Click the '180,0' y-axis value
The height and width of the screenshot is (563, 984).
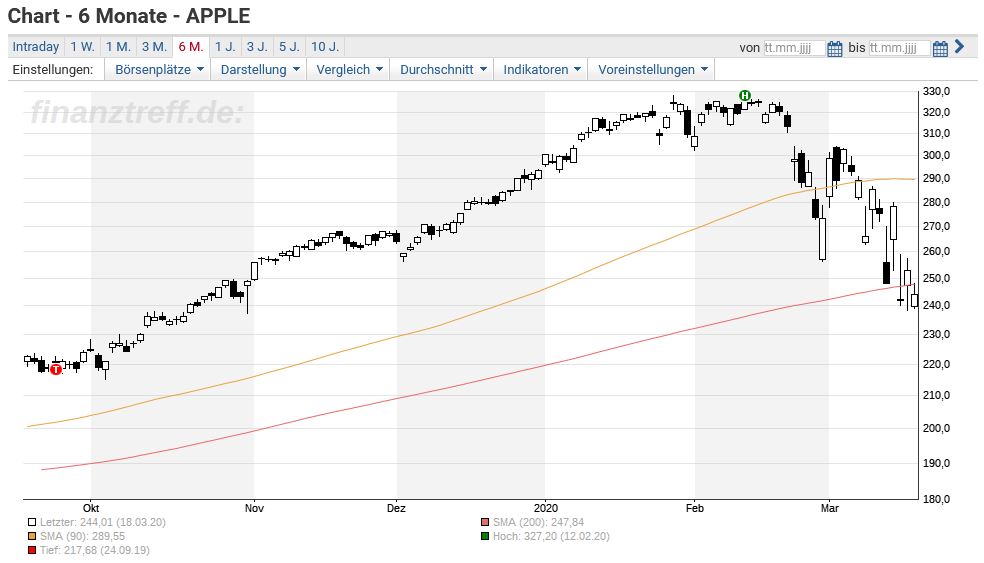click(936, 499)
